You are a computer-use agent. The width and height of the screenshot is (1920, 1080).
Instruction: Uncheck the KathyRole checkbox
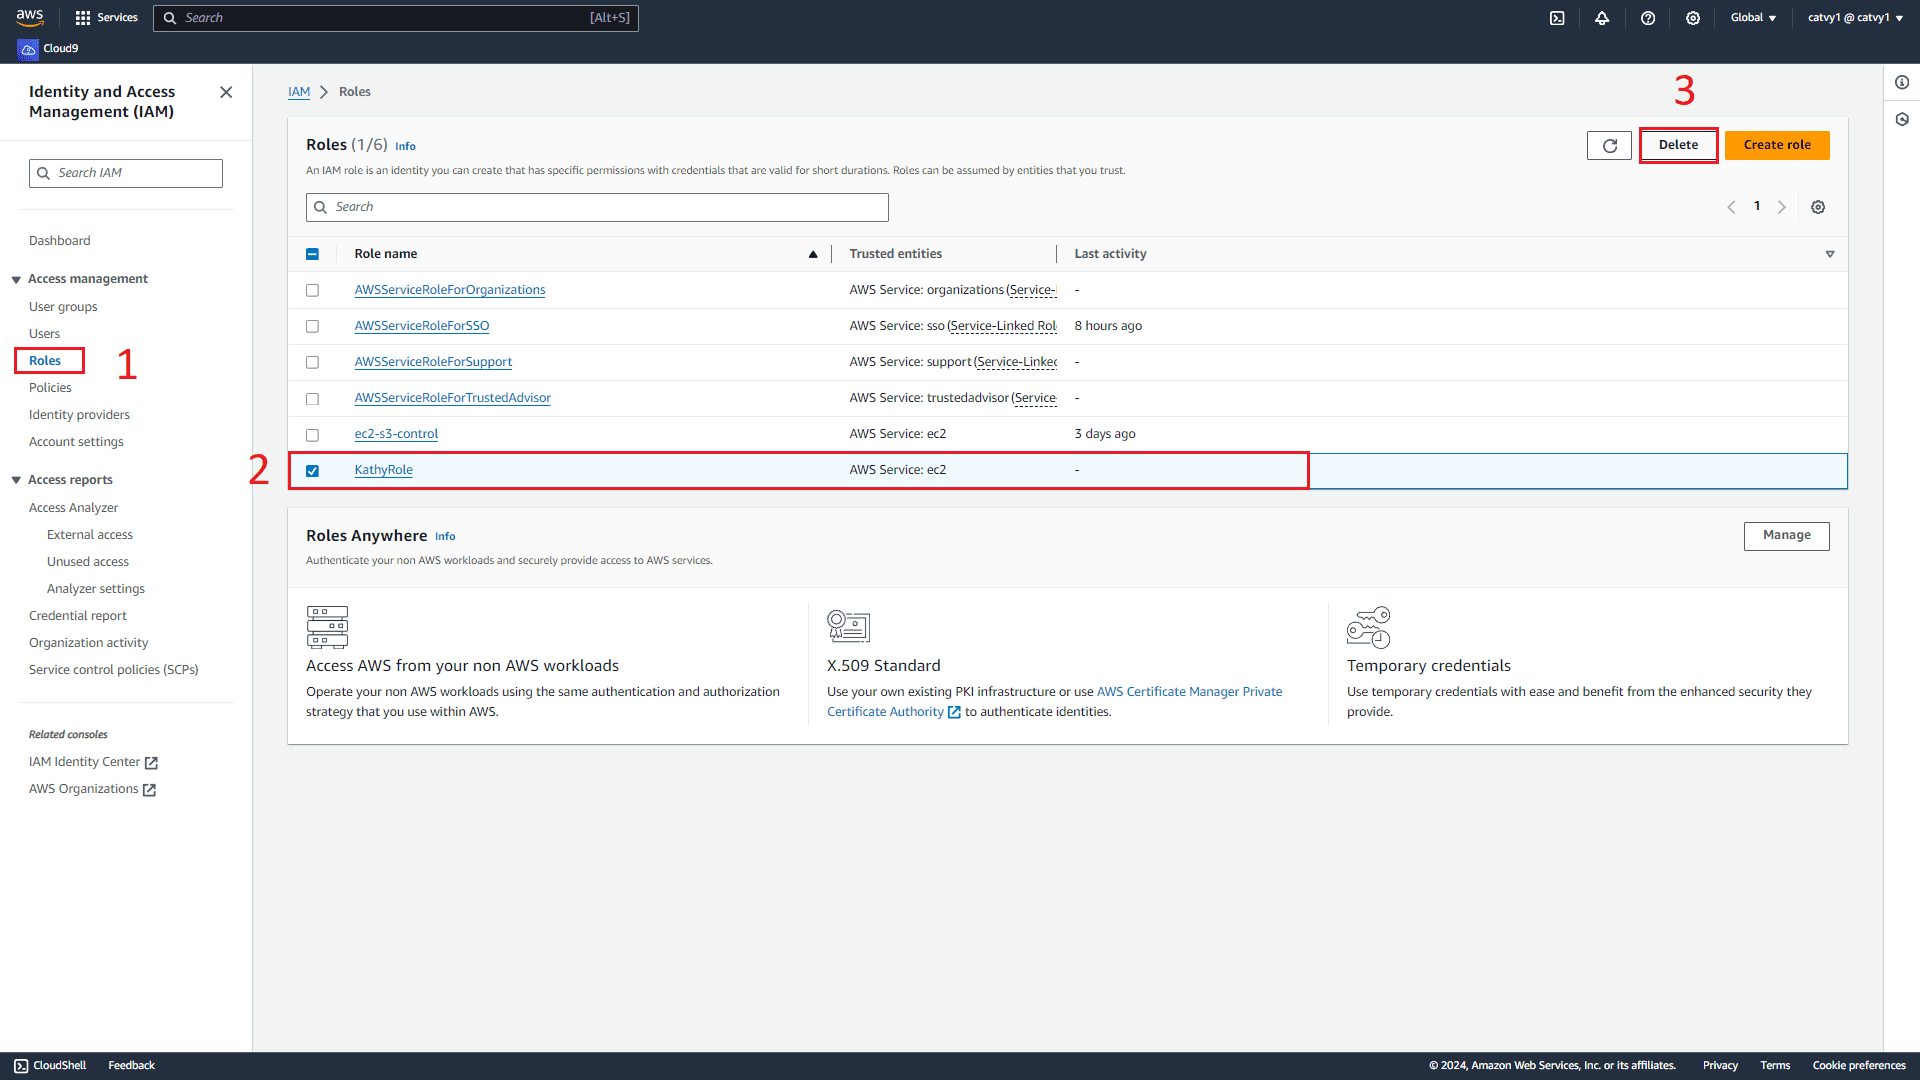pos(312,470)
